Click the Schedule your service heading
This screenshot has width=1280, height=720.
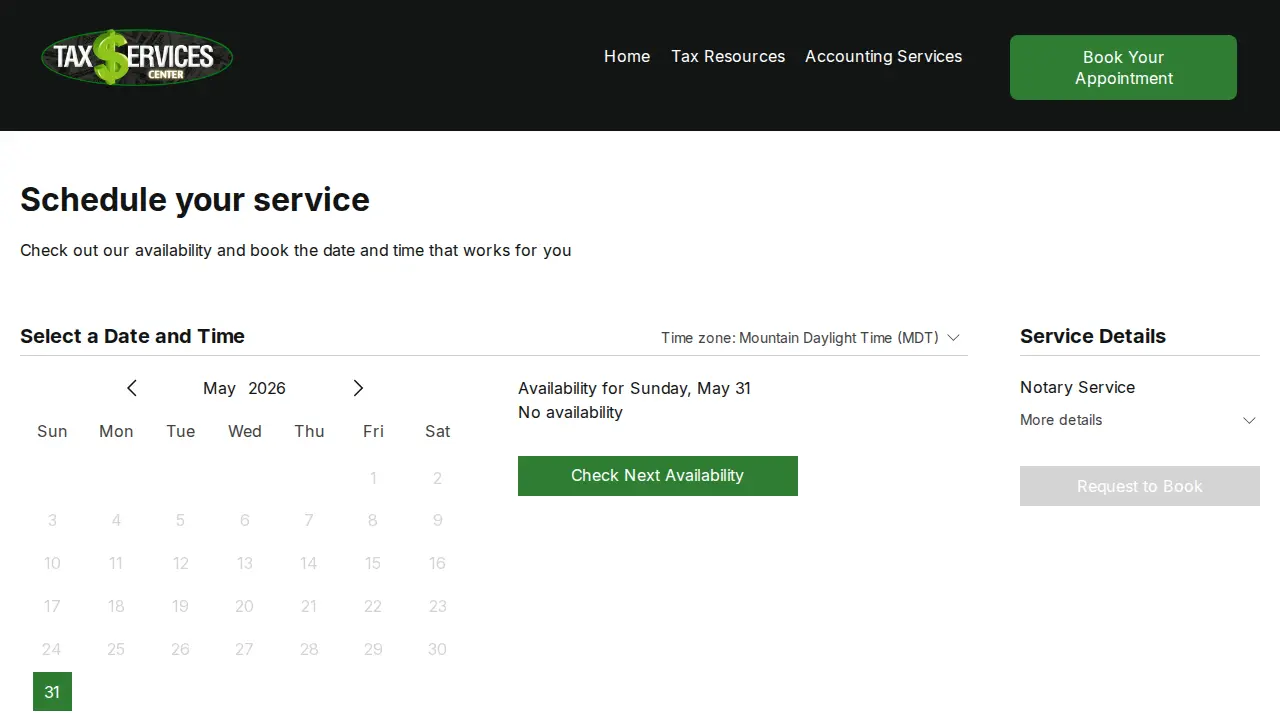pyautogui.click(x=195, y=200)
